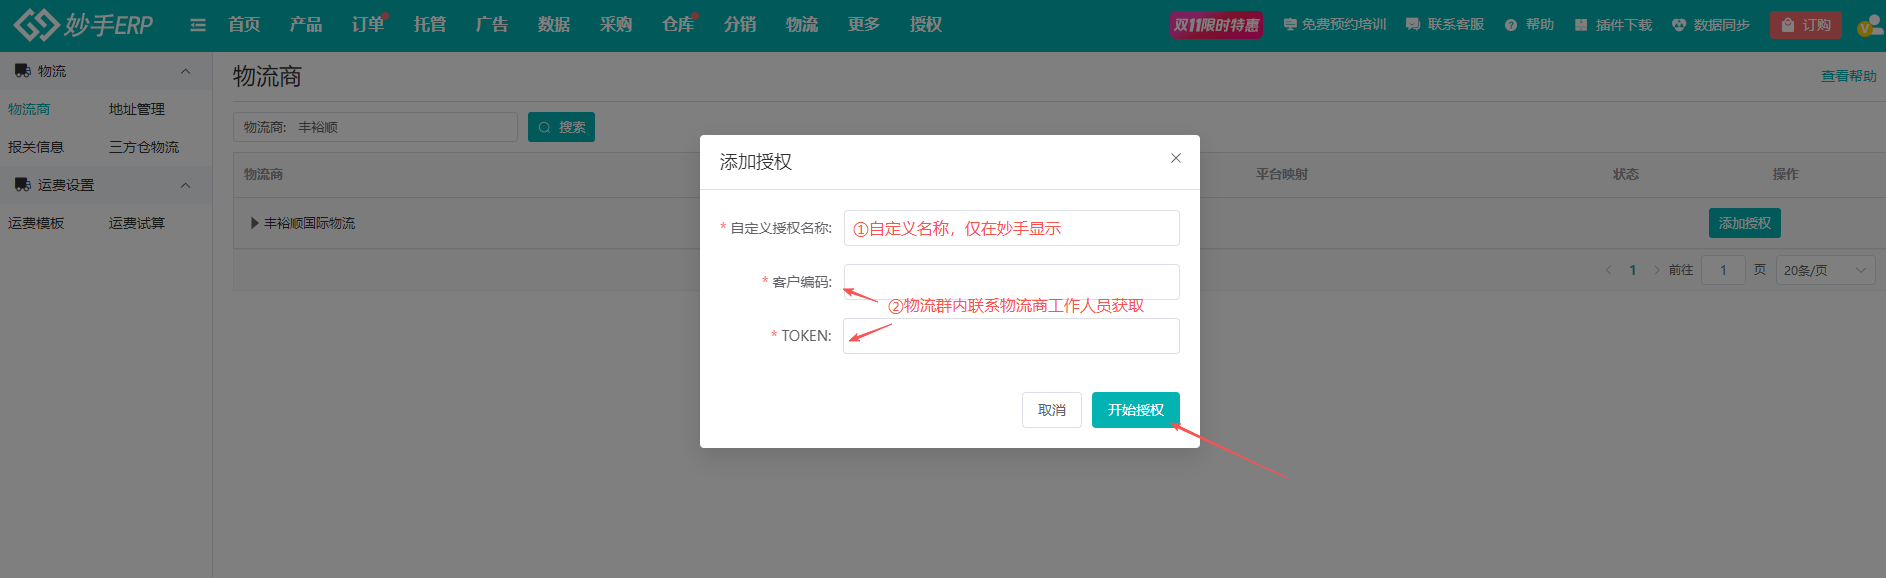Select page 1 in pagination

point(1633,270)
